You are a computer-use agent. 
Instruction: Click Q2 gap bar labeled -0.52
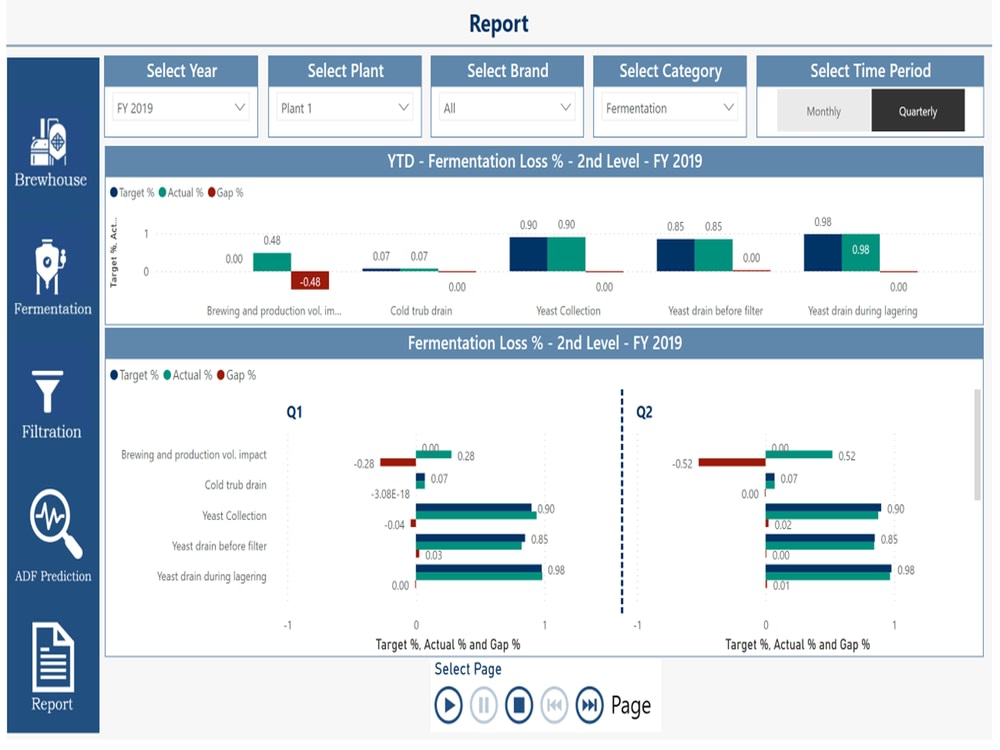coord(732,462)
